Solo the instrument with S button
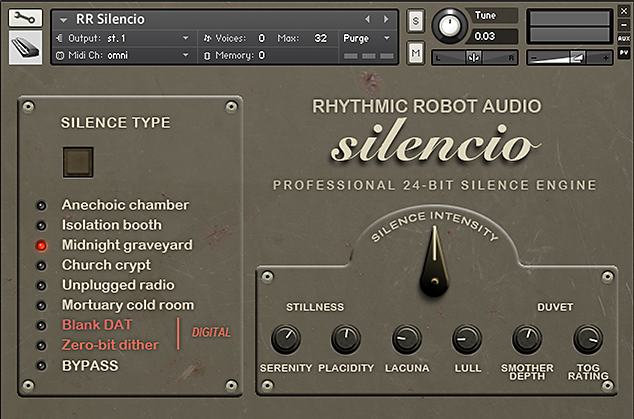The width and height of the screenshot is (634, 419). pos(415,21)
